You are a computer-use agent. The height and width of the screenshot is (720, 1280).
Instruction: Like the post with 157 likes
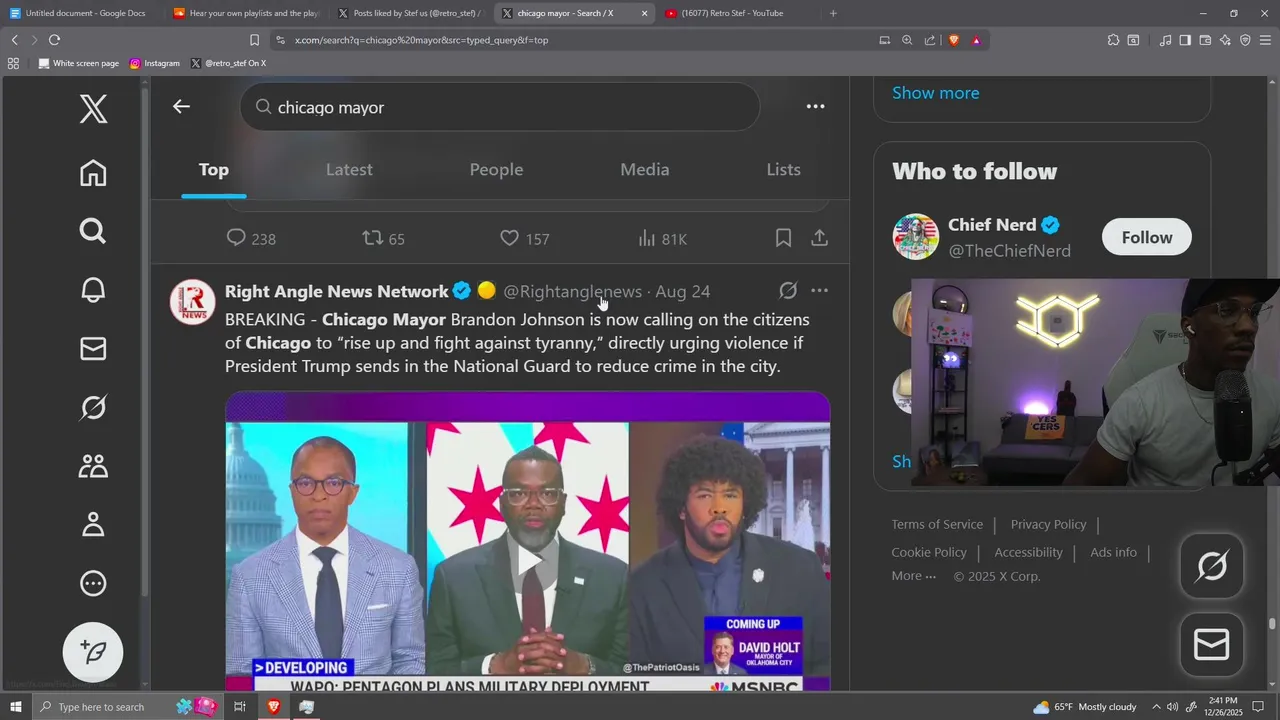point(525,238)
